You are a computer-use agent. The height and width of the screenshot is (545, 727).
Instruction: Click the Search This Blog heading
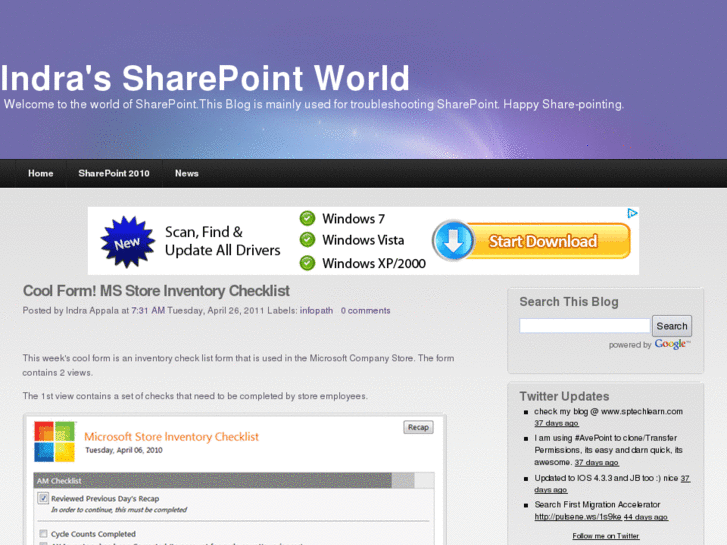569,302
